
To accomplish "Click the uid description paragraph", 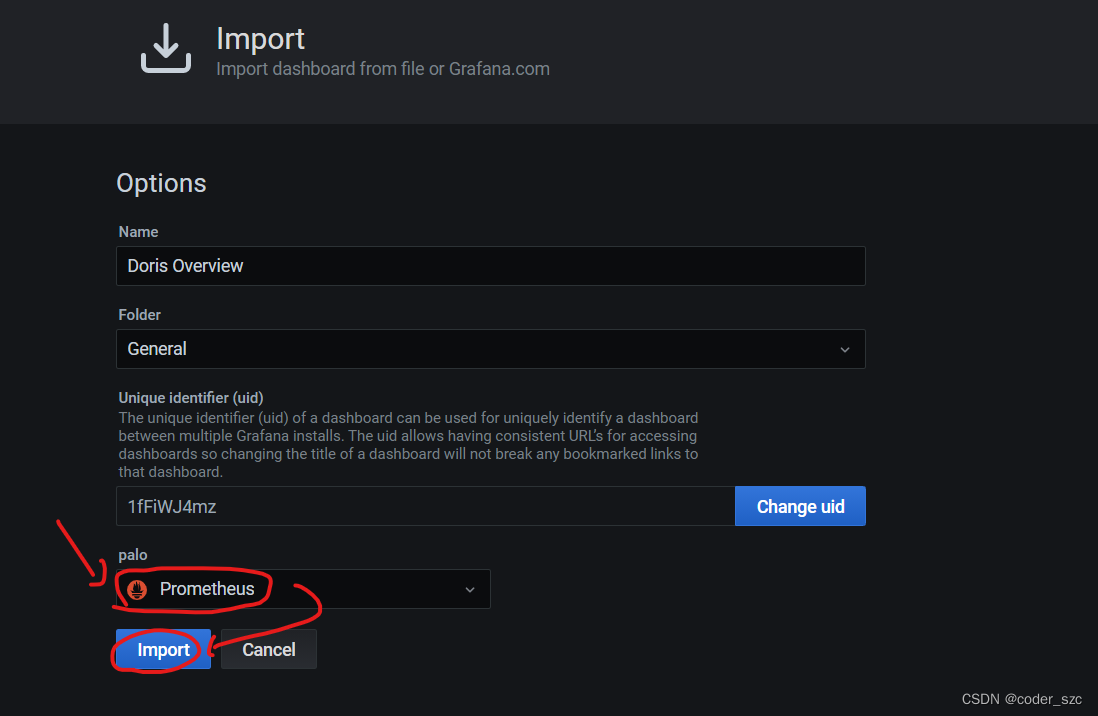I will click(408, 445).
